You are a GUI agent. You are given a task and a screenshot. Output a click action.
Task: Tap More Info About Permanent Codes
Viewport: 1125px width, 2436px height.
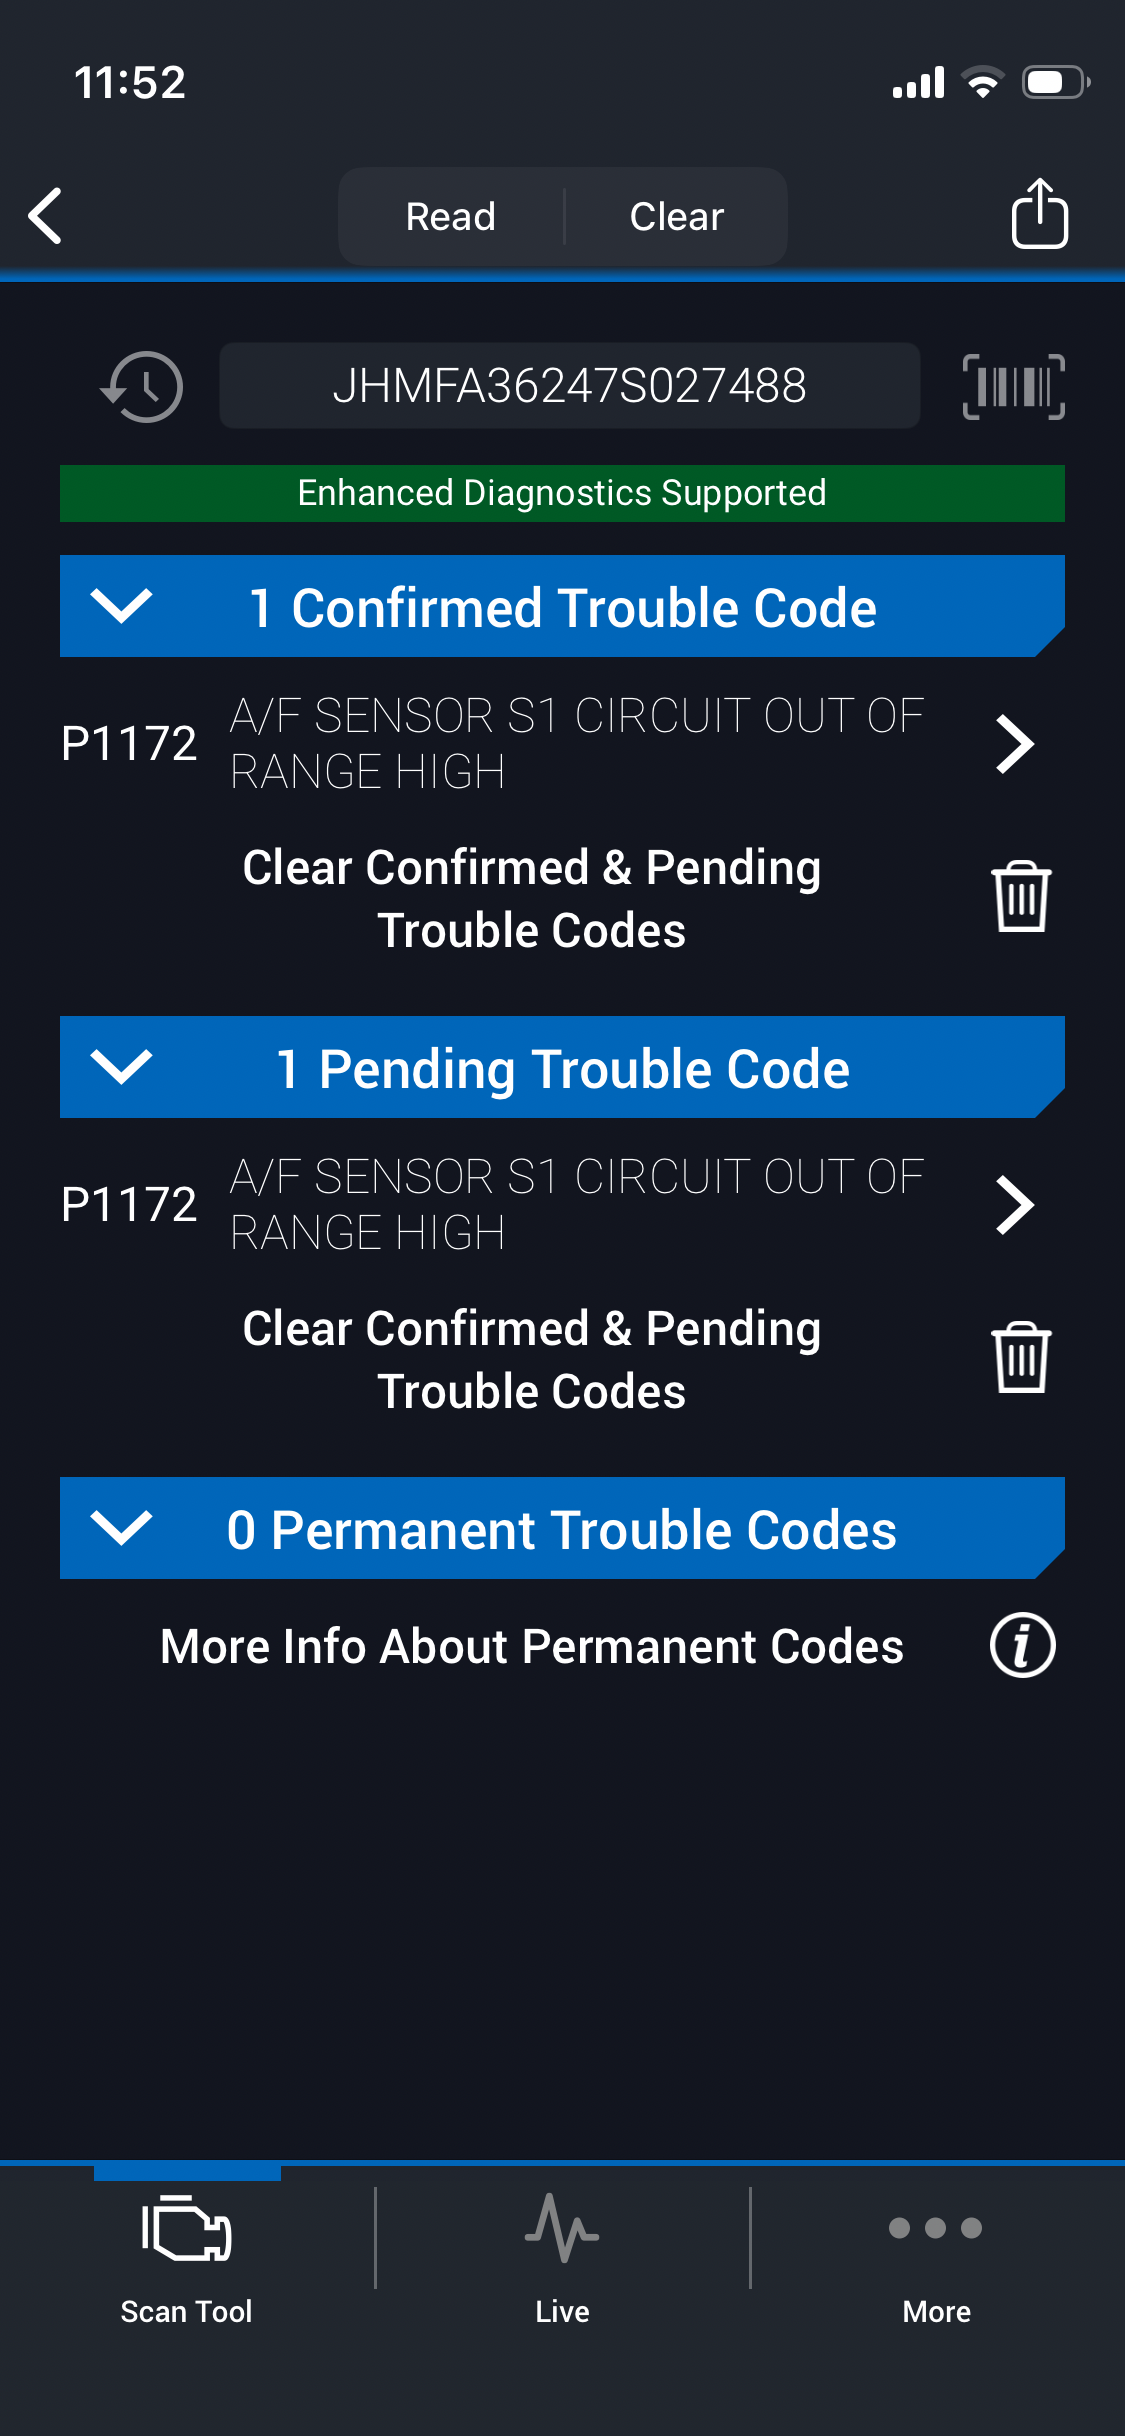[x=532, y=1646]
